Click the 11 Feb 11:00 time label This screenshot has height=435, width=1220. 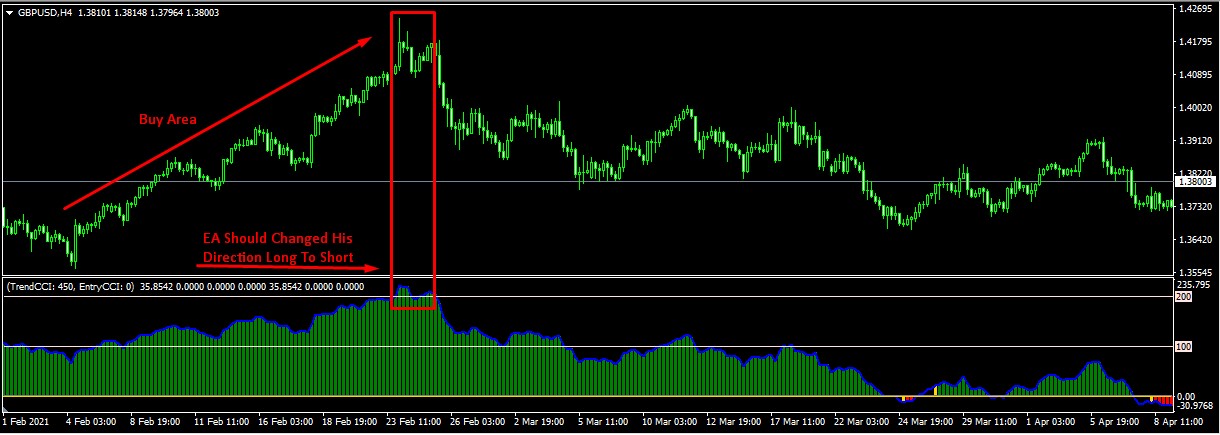coord(223,424)
